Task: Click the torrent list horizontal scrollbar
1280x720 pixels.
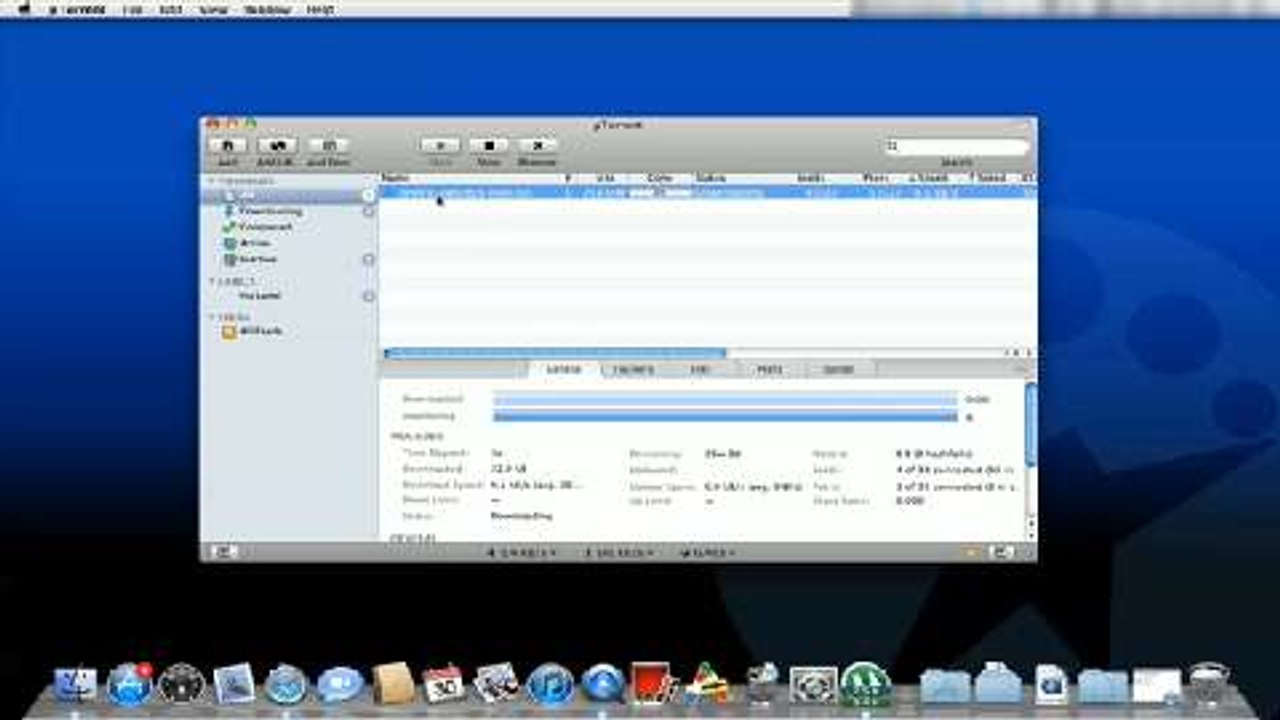Action: point(555,352)
